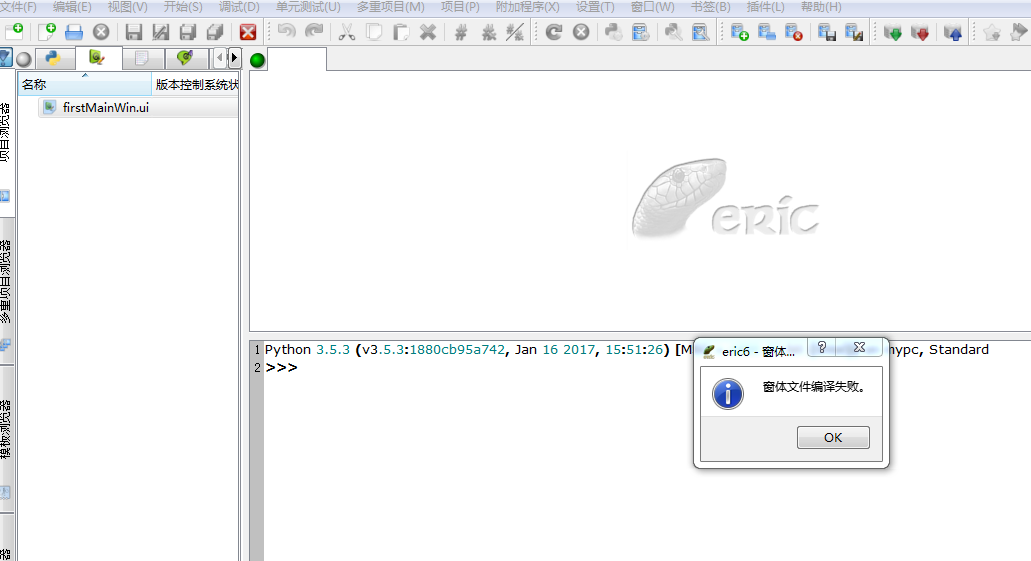
Task: Switch to the Translations tab with green icon
Action: [x=185, y=59]
